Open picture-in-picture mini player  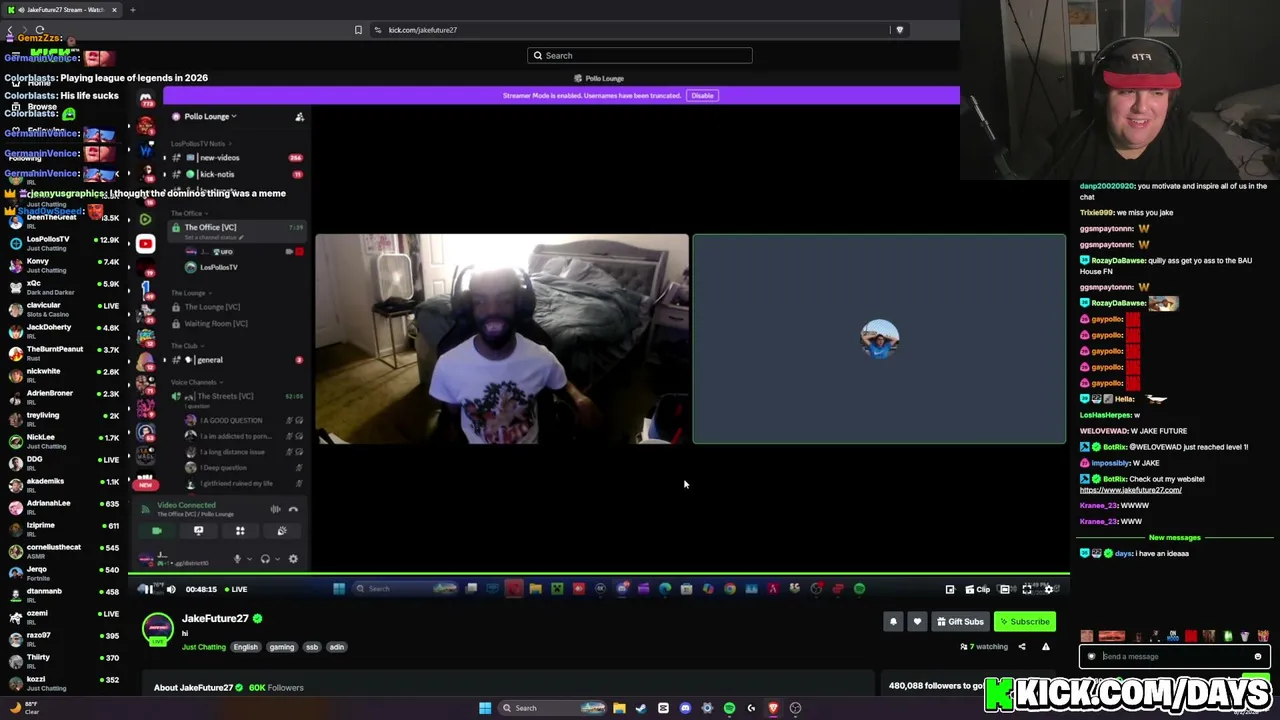tap(950, 589)
